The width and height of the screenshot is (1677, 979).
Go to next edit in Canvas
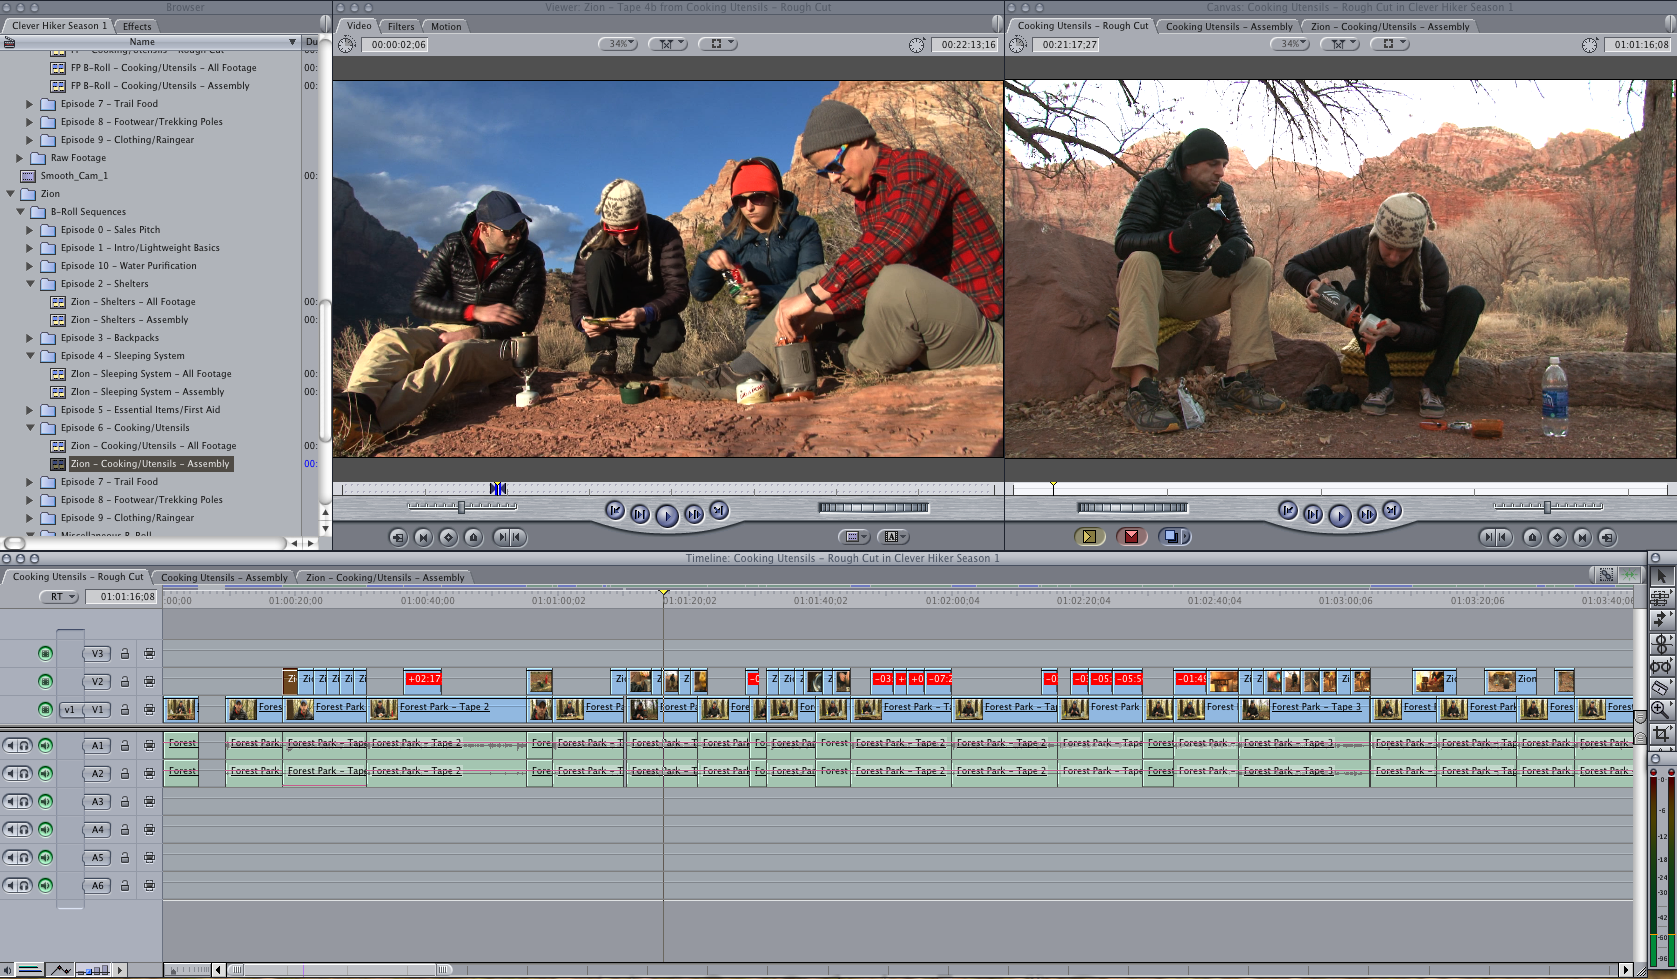1392,511
